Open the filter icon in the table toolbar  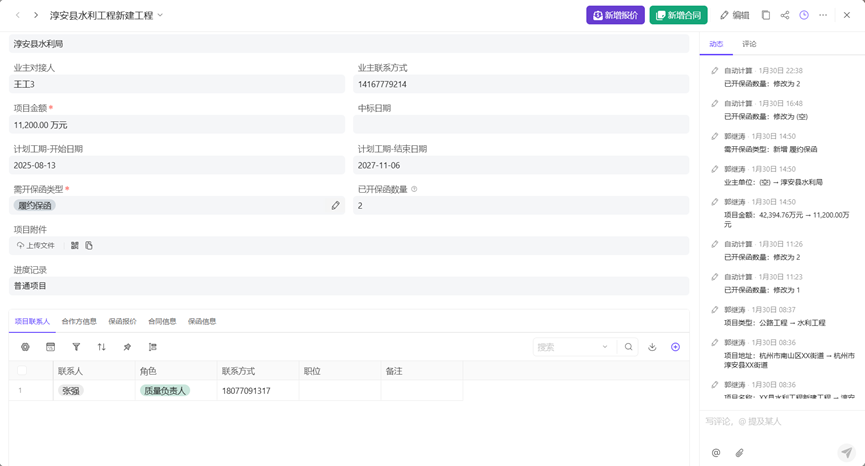click(76, 347)
